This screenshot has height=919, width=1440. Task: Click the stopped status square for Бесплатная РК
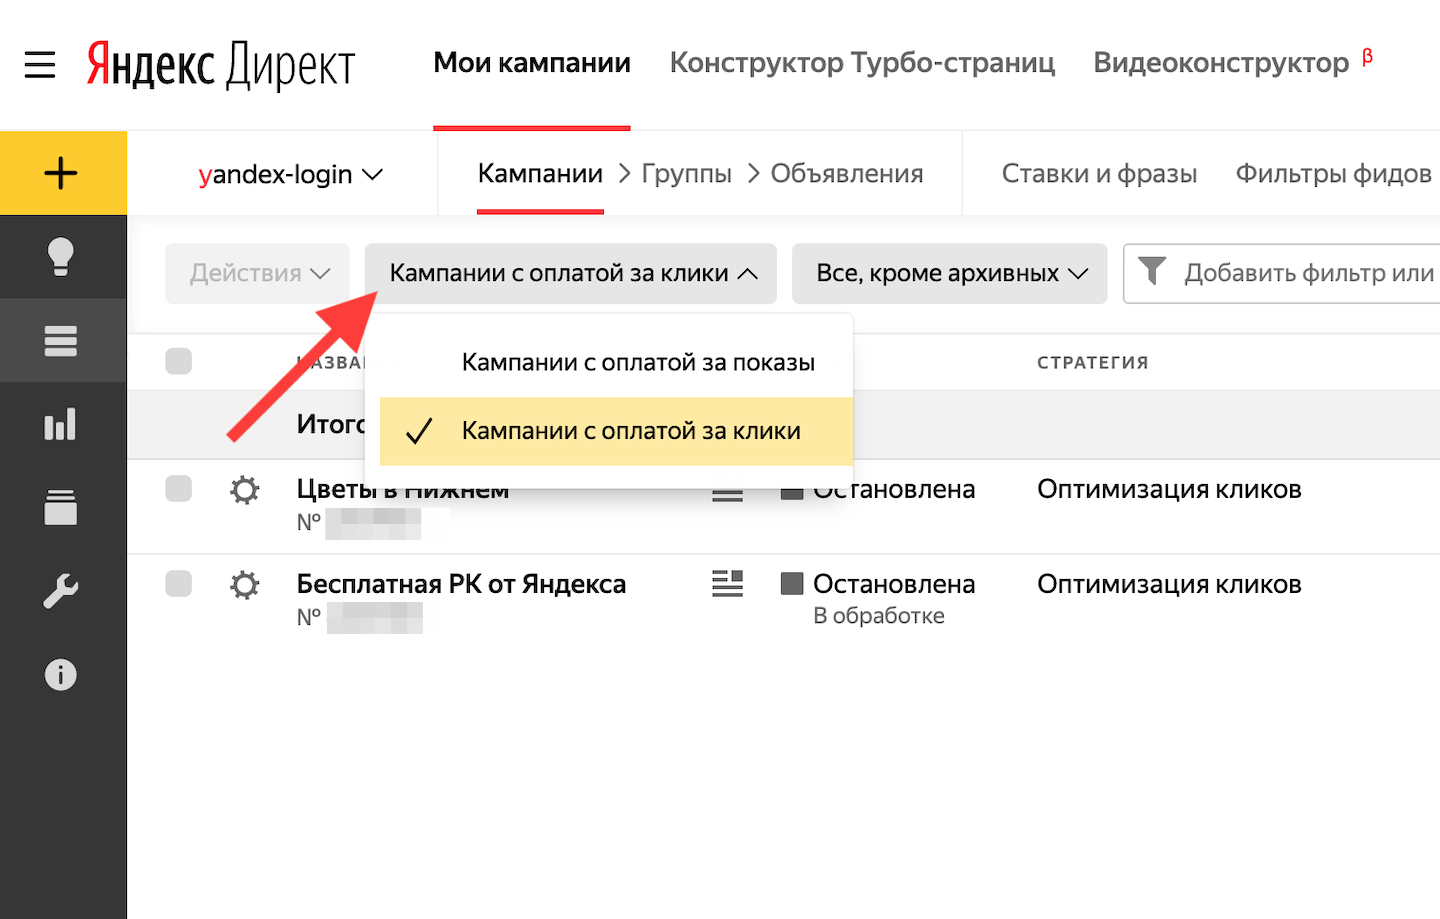pos(792,583)
